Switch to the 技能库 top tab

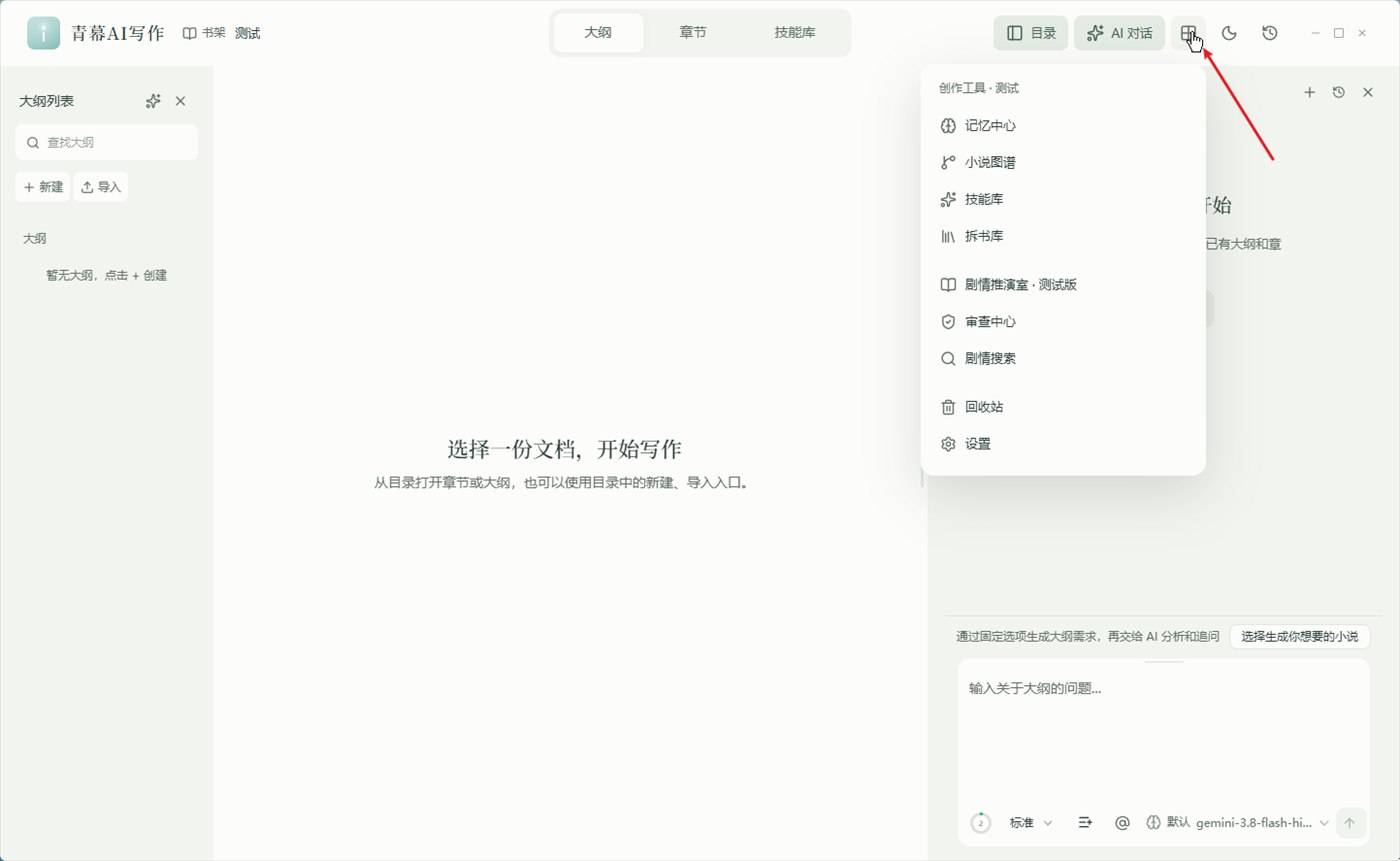[x=795, y=32]
